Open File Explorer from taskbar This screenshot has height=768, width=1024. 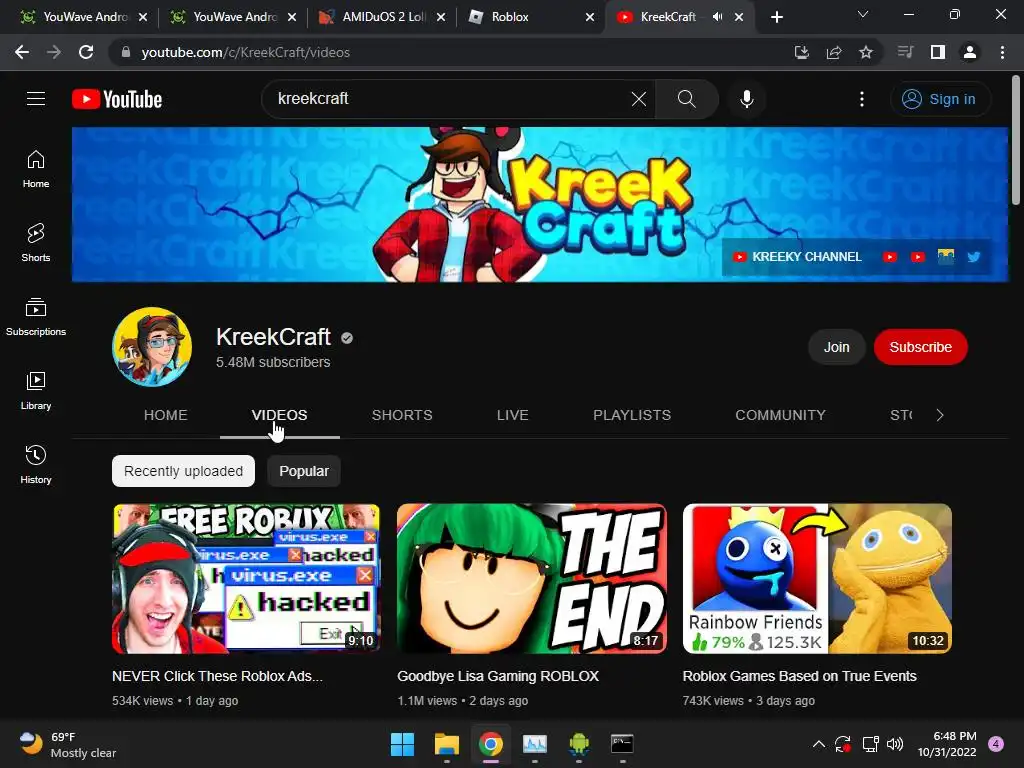click(x=447, y=744)
